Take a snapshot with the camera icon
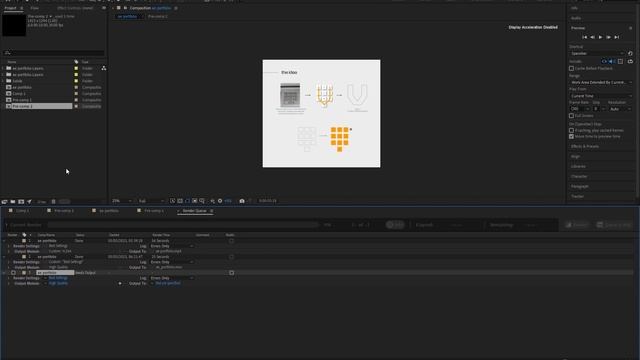This screenshot has height=360, width=640. [242, 201]
